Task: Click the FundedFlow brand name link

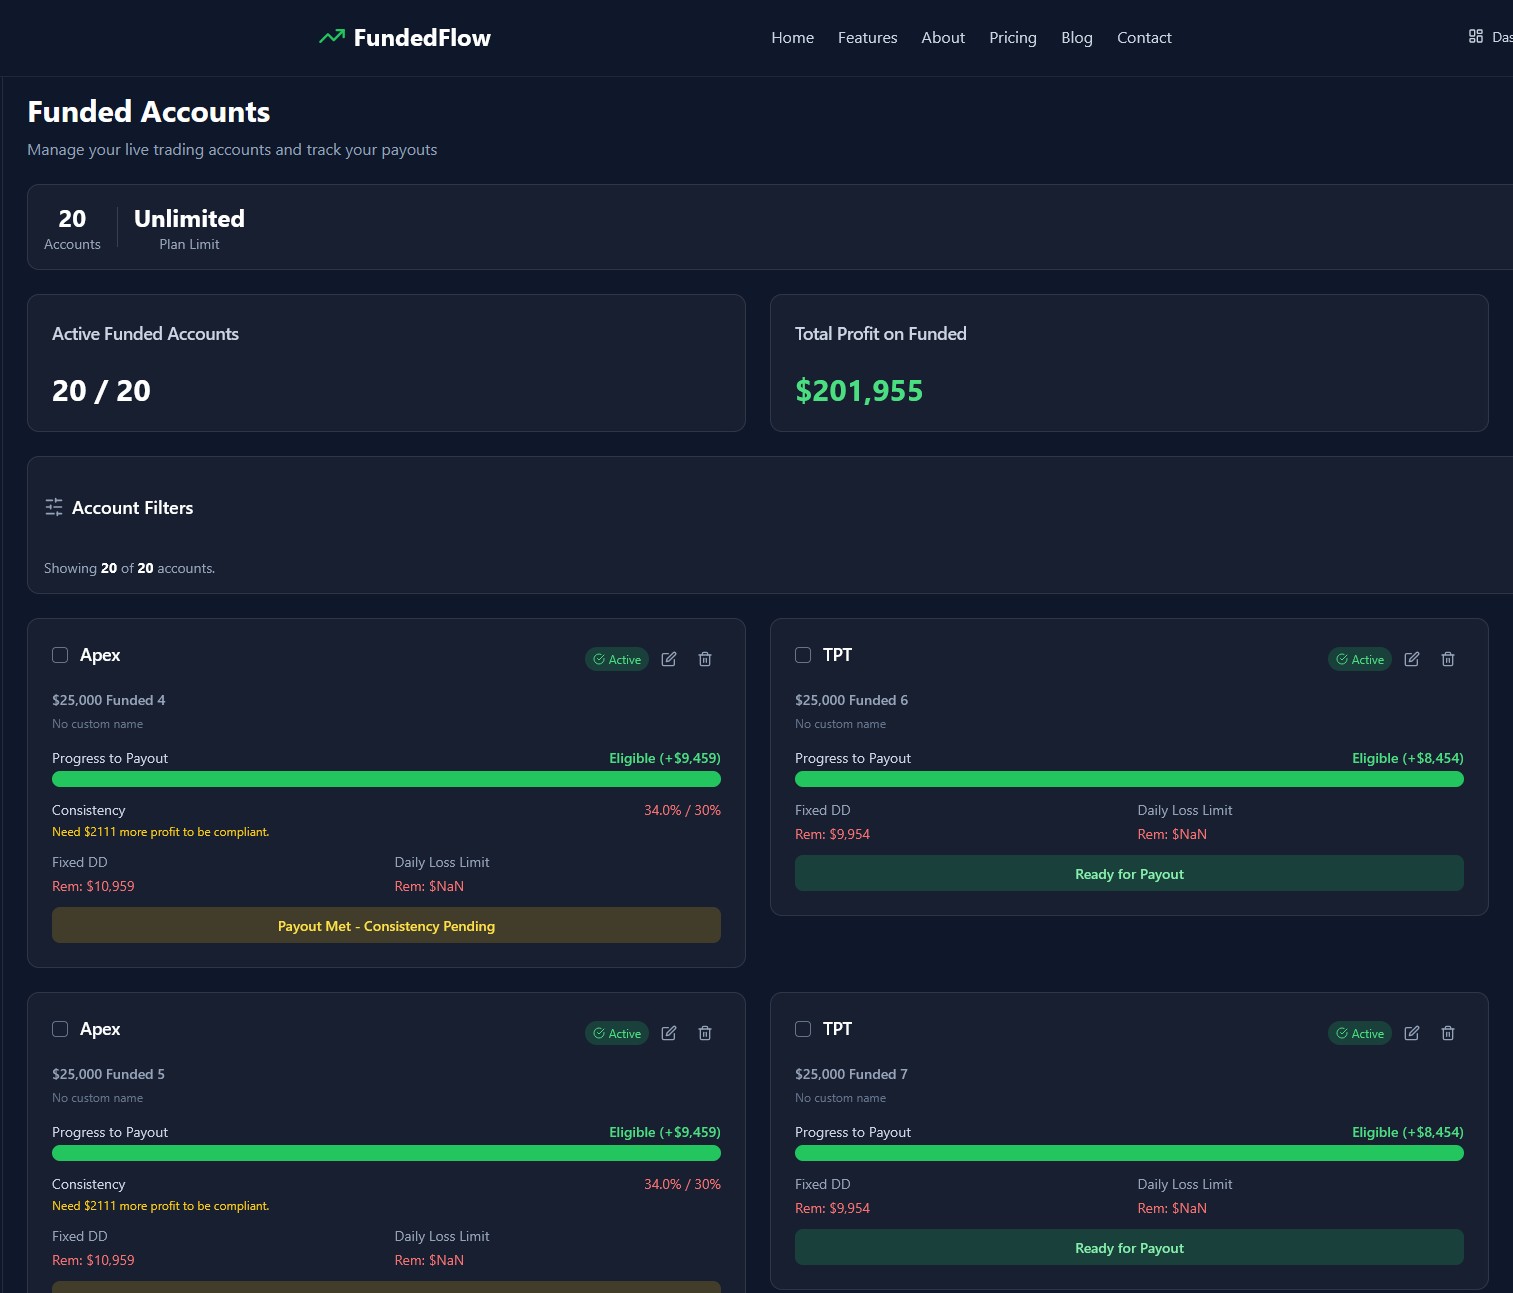Action: (422, 37)
